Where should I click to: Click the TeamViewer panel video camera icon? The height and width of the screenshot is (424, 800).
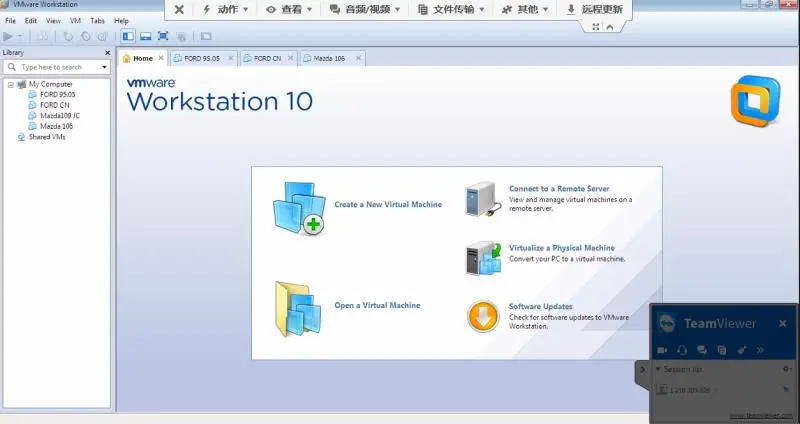click(x=662, y=350)
